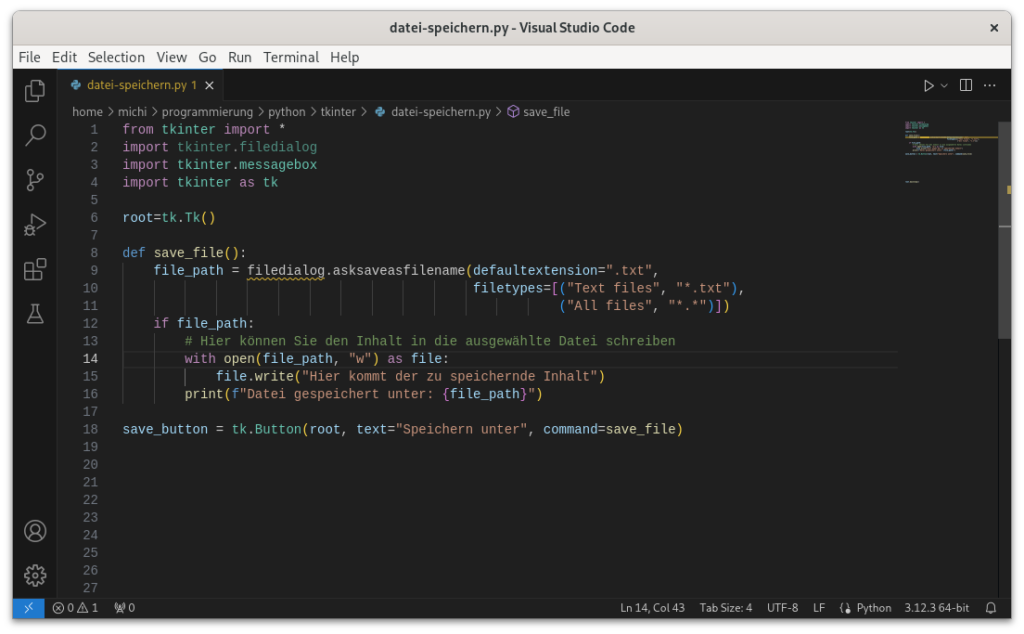This screenshot has width=1024, height=634.
Task: Click 'tkinter.messagebox' on line 3
Action: [x=247, y=165]
